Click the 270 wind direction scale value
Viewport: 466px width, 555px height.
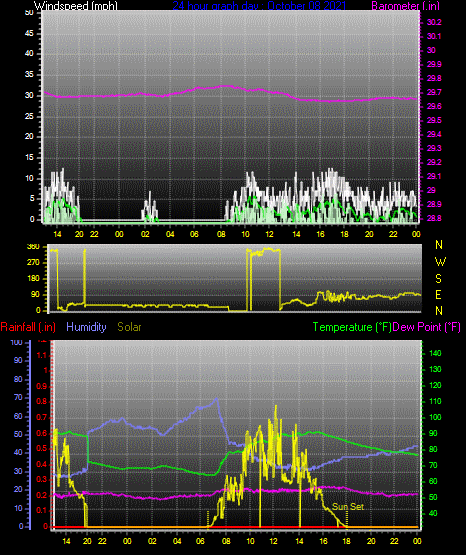[x=33, y=263]
